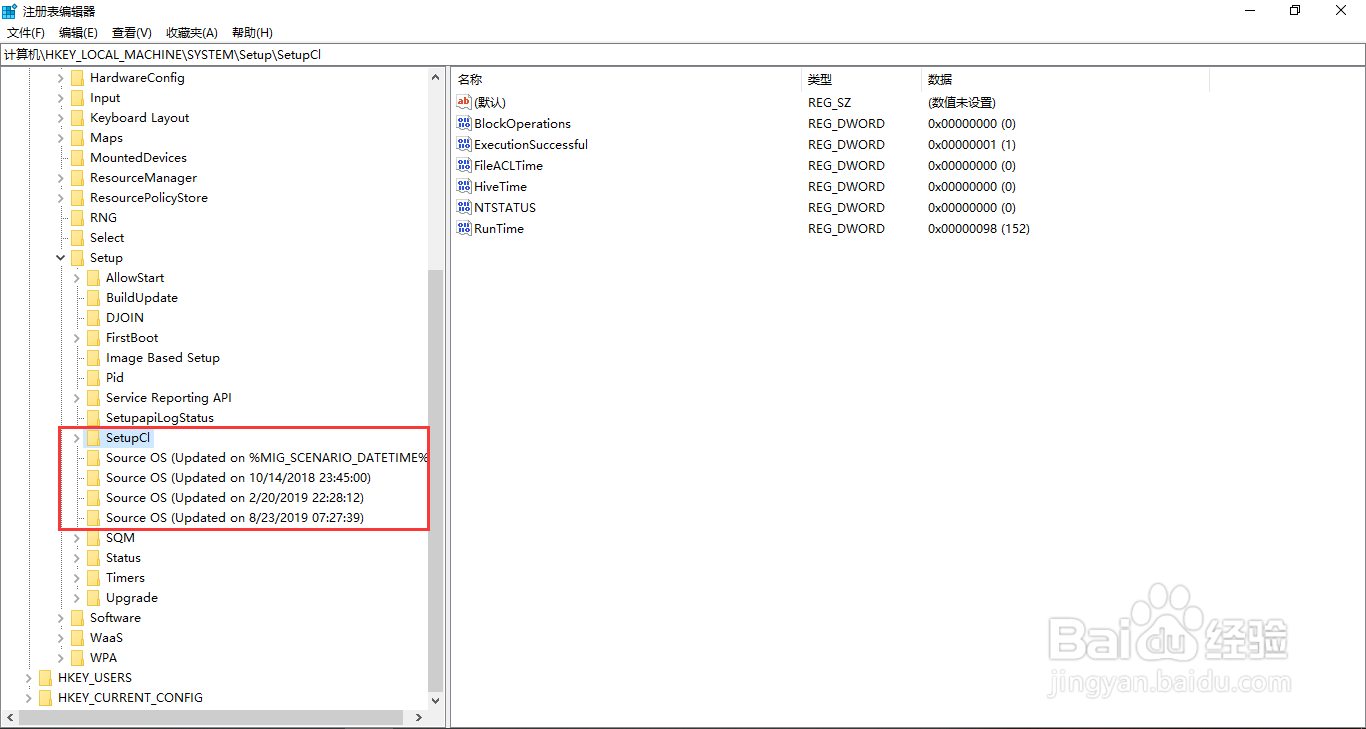Open the 查看(V) menu

[x=131, y=32]
